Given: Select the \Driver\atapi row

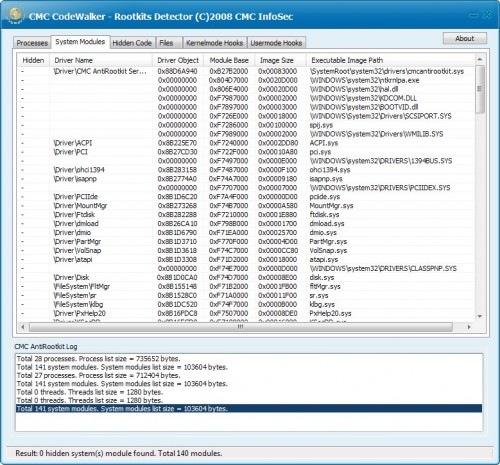Looking at the screenshot, I should pos(246,260).
